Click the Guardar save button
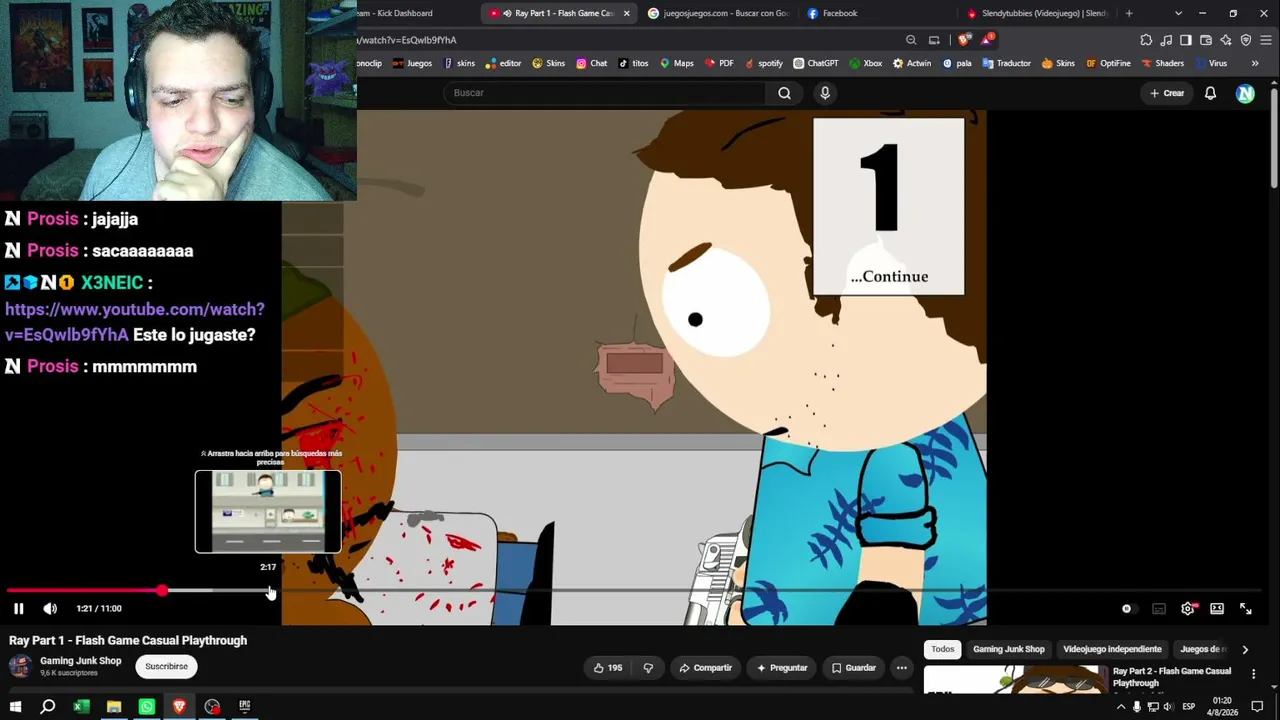 (x=854, y=668)
